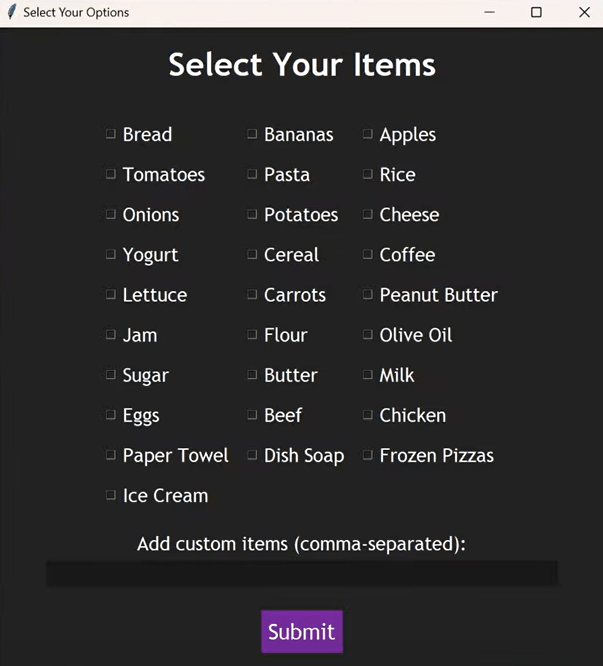
Task: Check the Bread checkbox
Action: pyautogui.click(x=111, y=134)
